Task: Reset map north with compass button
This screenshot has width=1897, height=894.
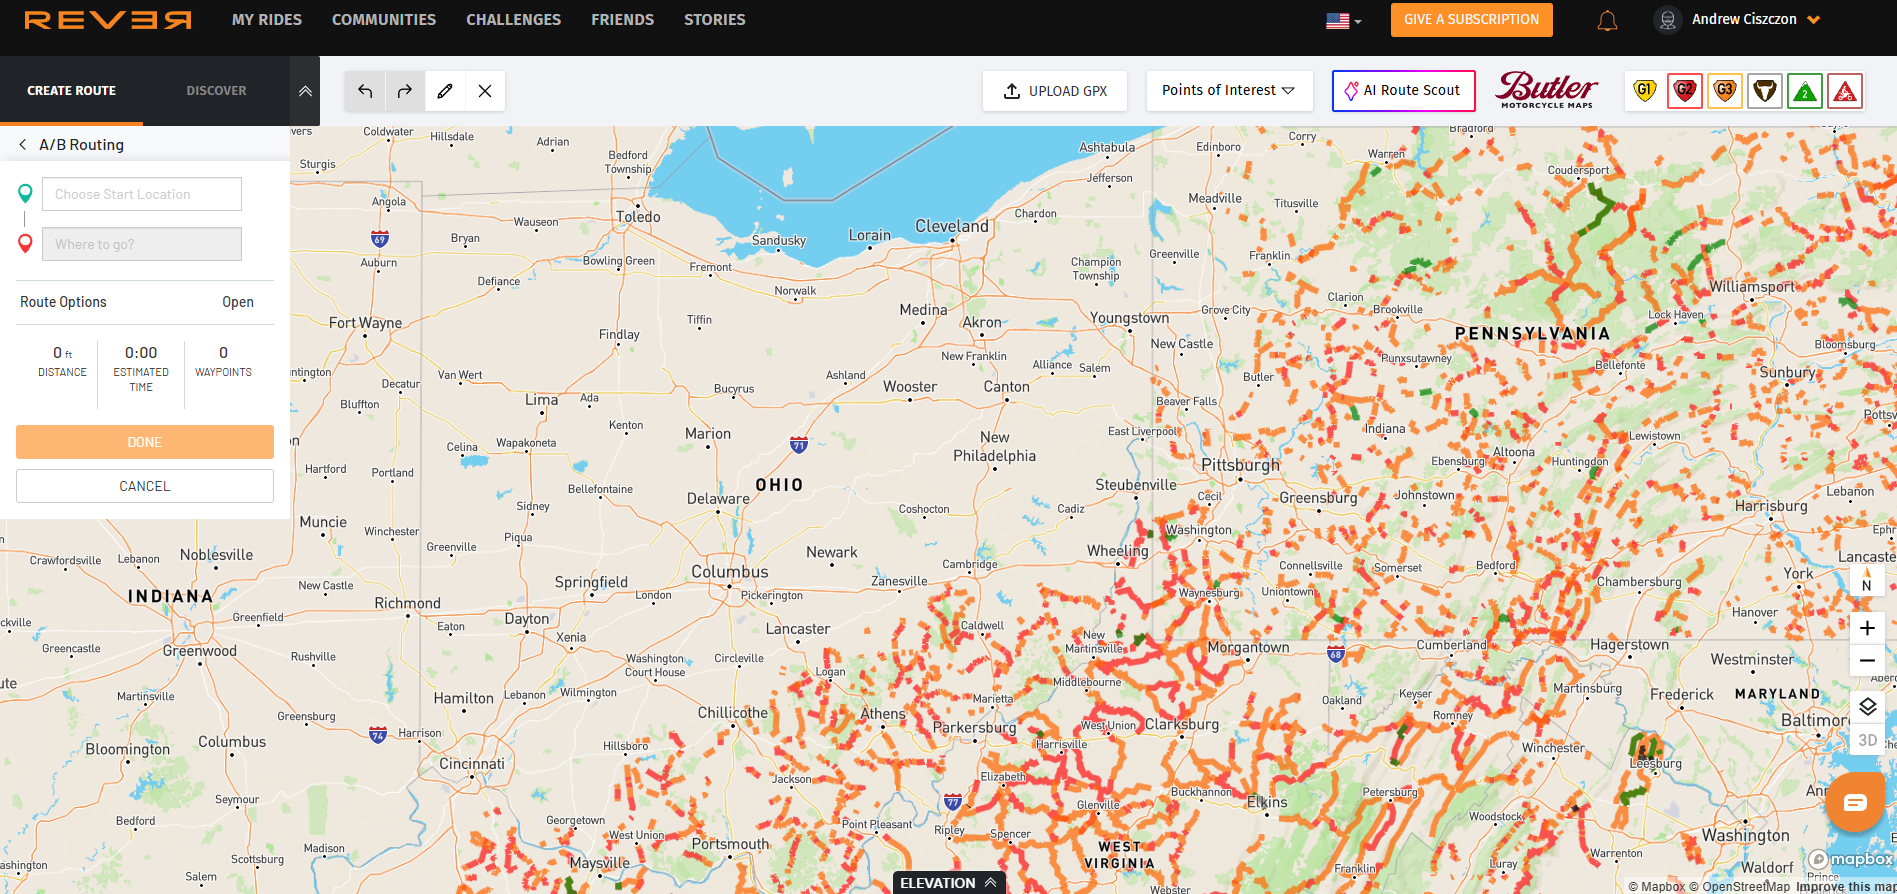Action: click(x=1867, y=580)
